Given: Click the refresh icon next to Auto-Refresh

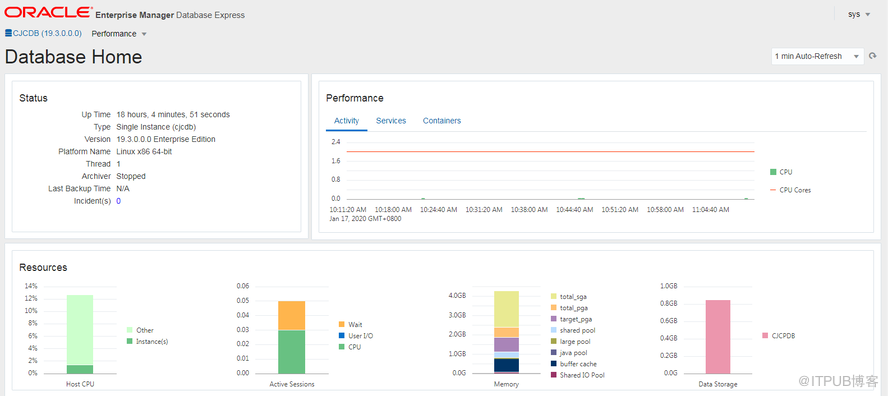Looking at the screenshot, I should point(873,56).
